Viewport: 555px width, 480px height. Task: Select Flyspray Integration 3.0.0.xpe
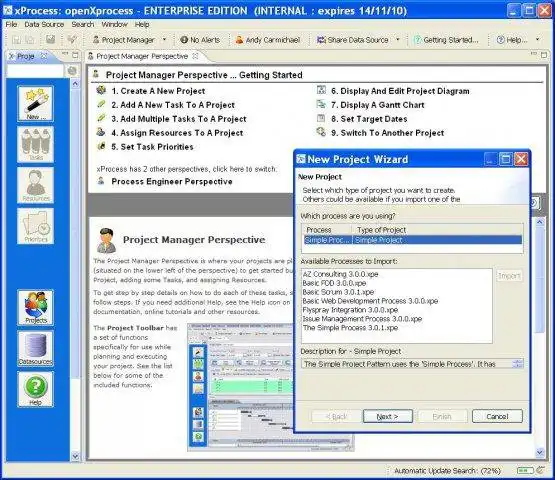pos(350,310)
